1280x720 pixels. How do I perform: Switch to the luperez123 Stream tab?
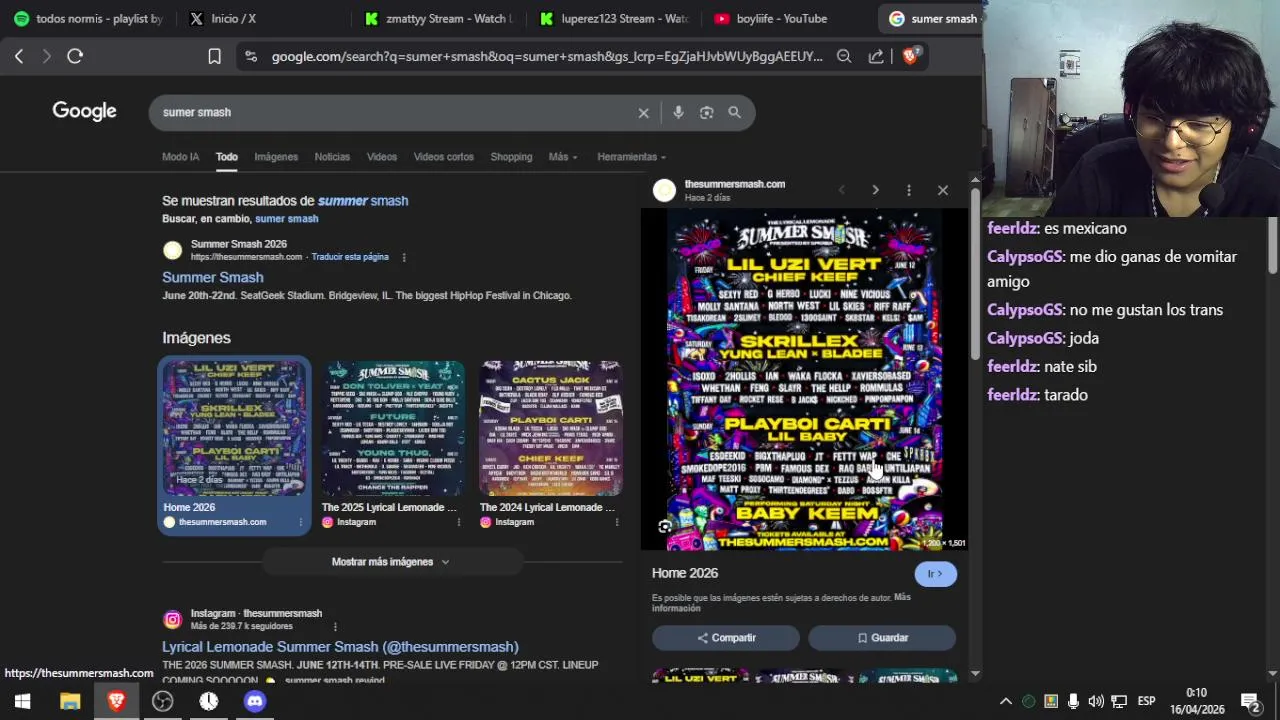click(x=614, y=18)
